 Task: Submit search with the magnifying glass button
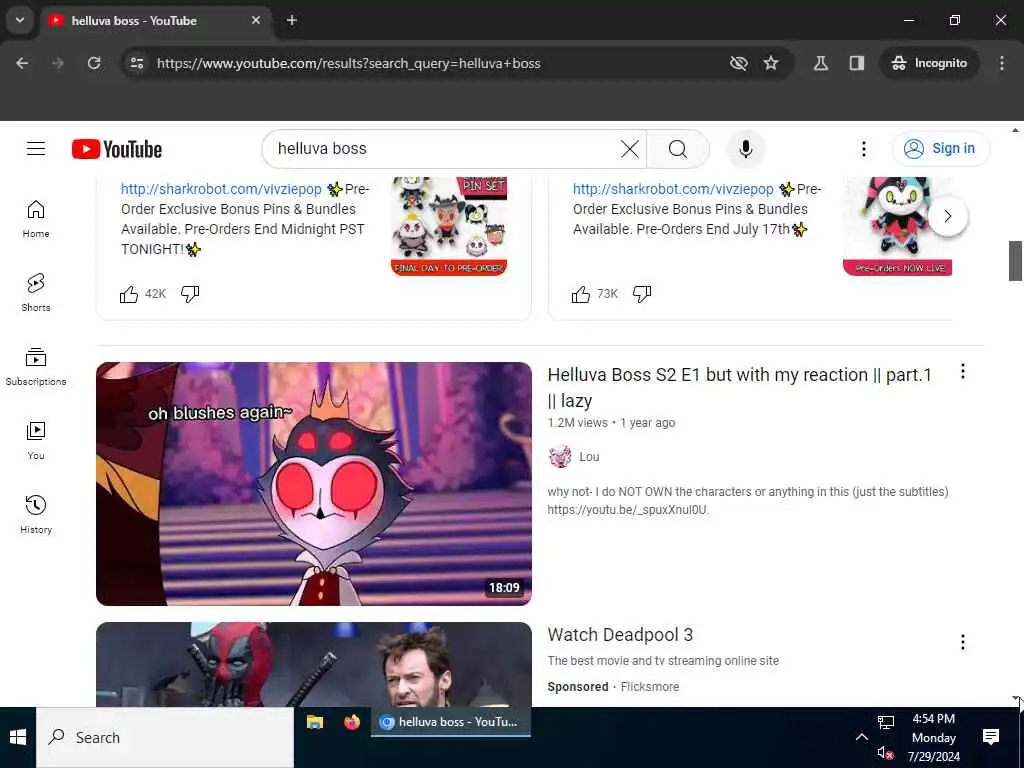point(678,149)
